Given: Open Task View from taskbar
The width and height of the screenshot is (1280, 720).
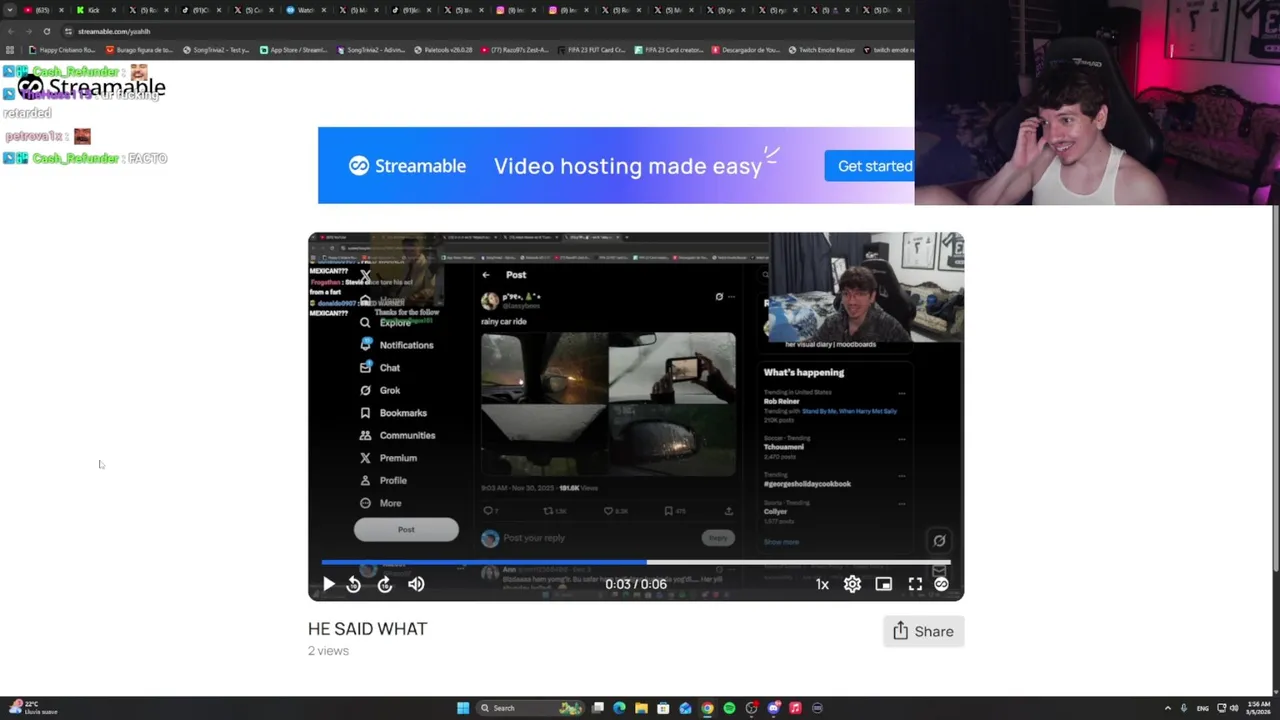Looking at the screenshot, I should click(x=597, y=708).
